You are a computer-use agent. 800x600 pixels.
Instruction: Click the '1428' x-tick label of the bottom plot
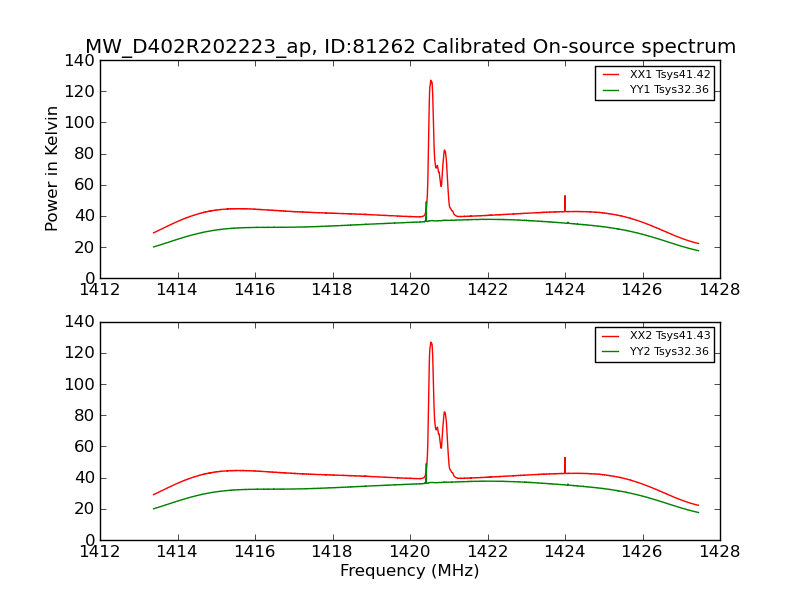[719, 552]
